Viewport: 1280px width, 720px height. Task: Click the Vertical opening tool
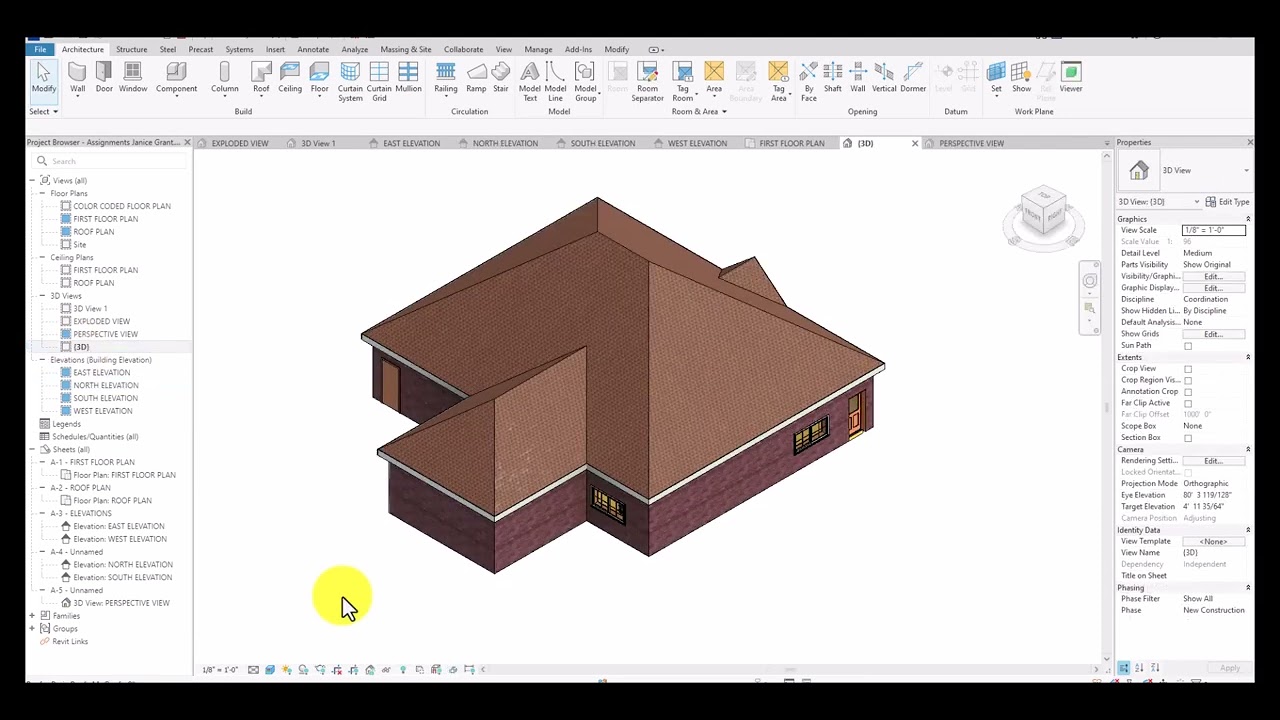pos(884,78)
